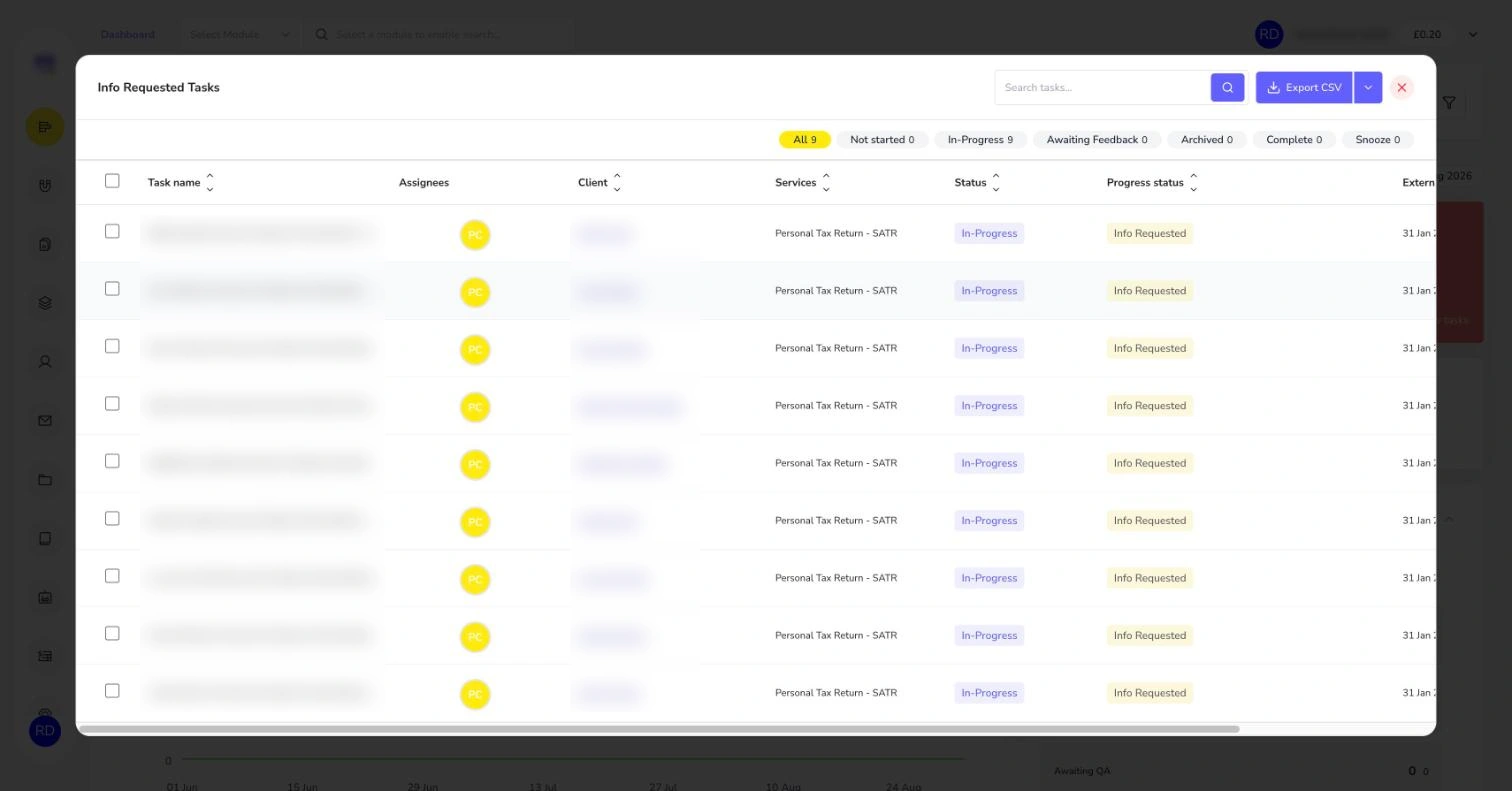The height and width of the screenshot is (791, 1512).
Task: Select the In-Progress 9 filter tab
Action: click(x=980, y=140)
